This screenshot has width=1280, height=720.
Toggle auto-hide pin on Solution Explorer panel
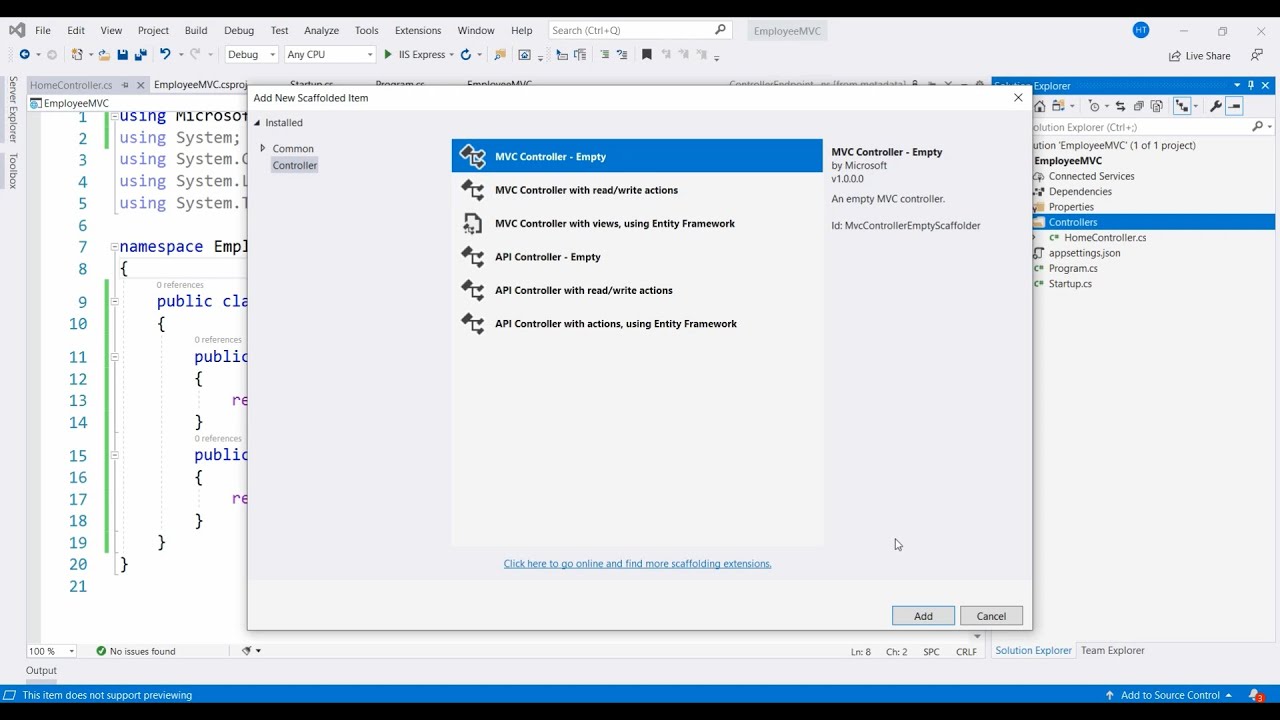pyautogui.click(x=1251, y=85)
